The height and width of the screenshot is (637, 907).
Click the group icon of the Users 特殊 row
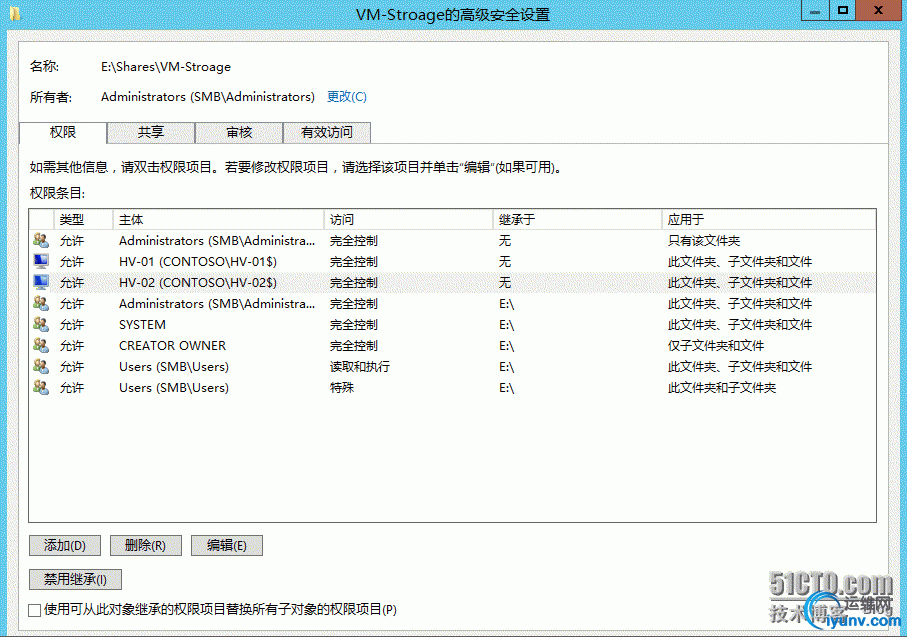[40, 387]
